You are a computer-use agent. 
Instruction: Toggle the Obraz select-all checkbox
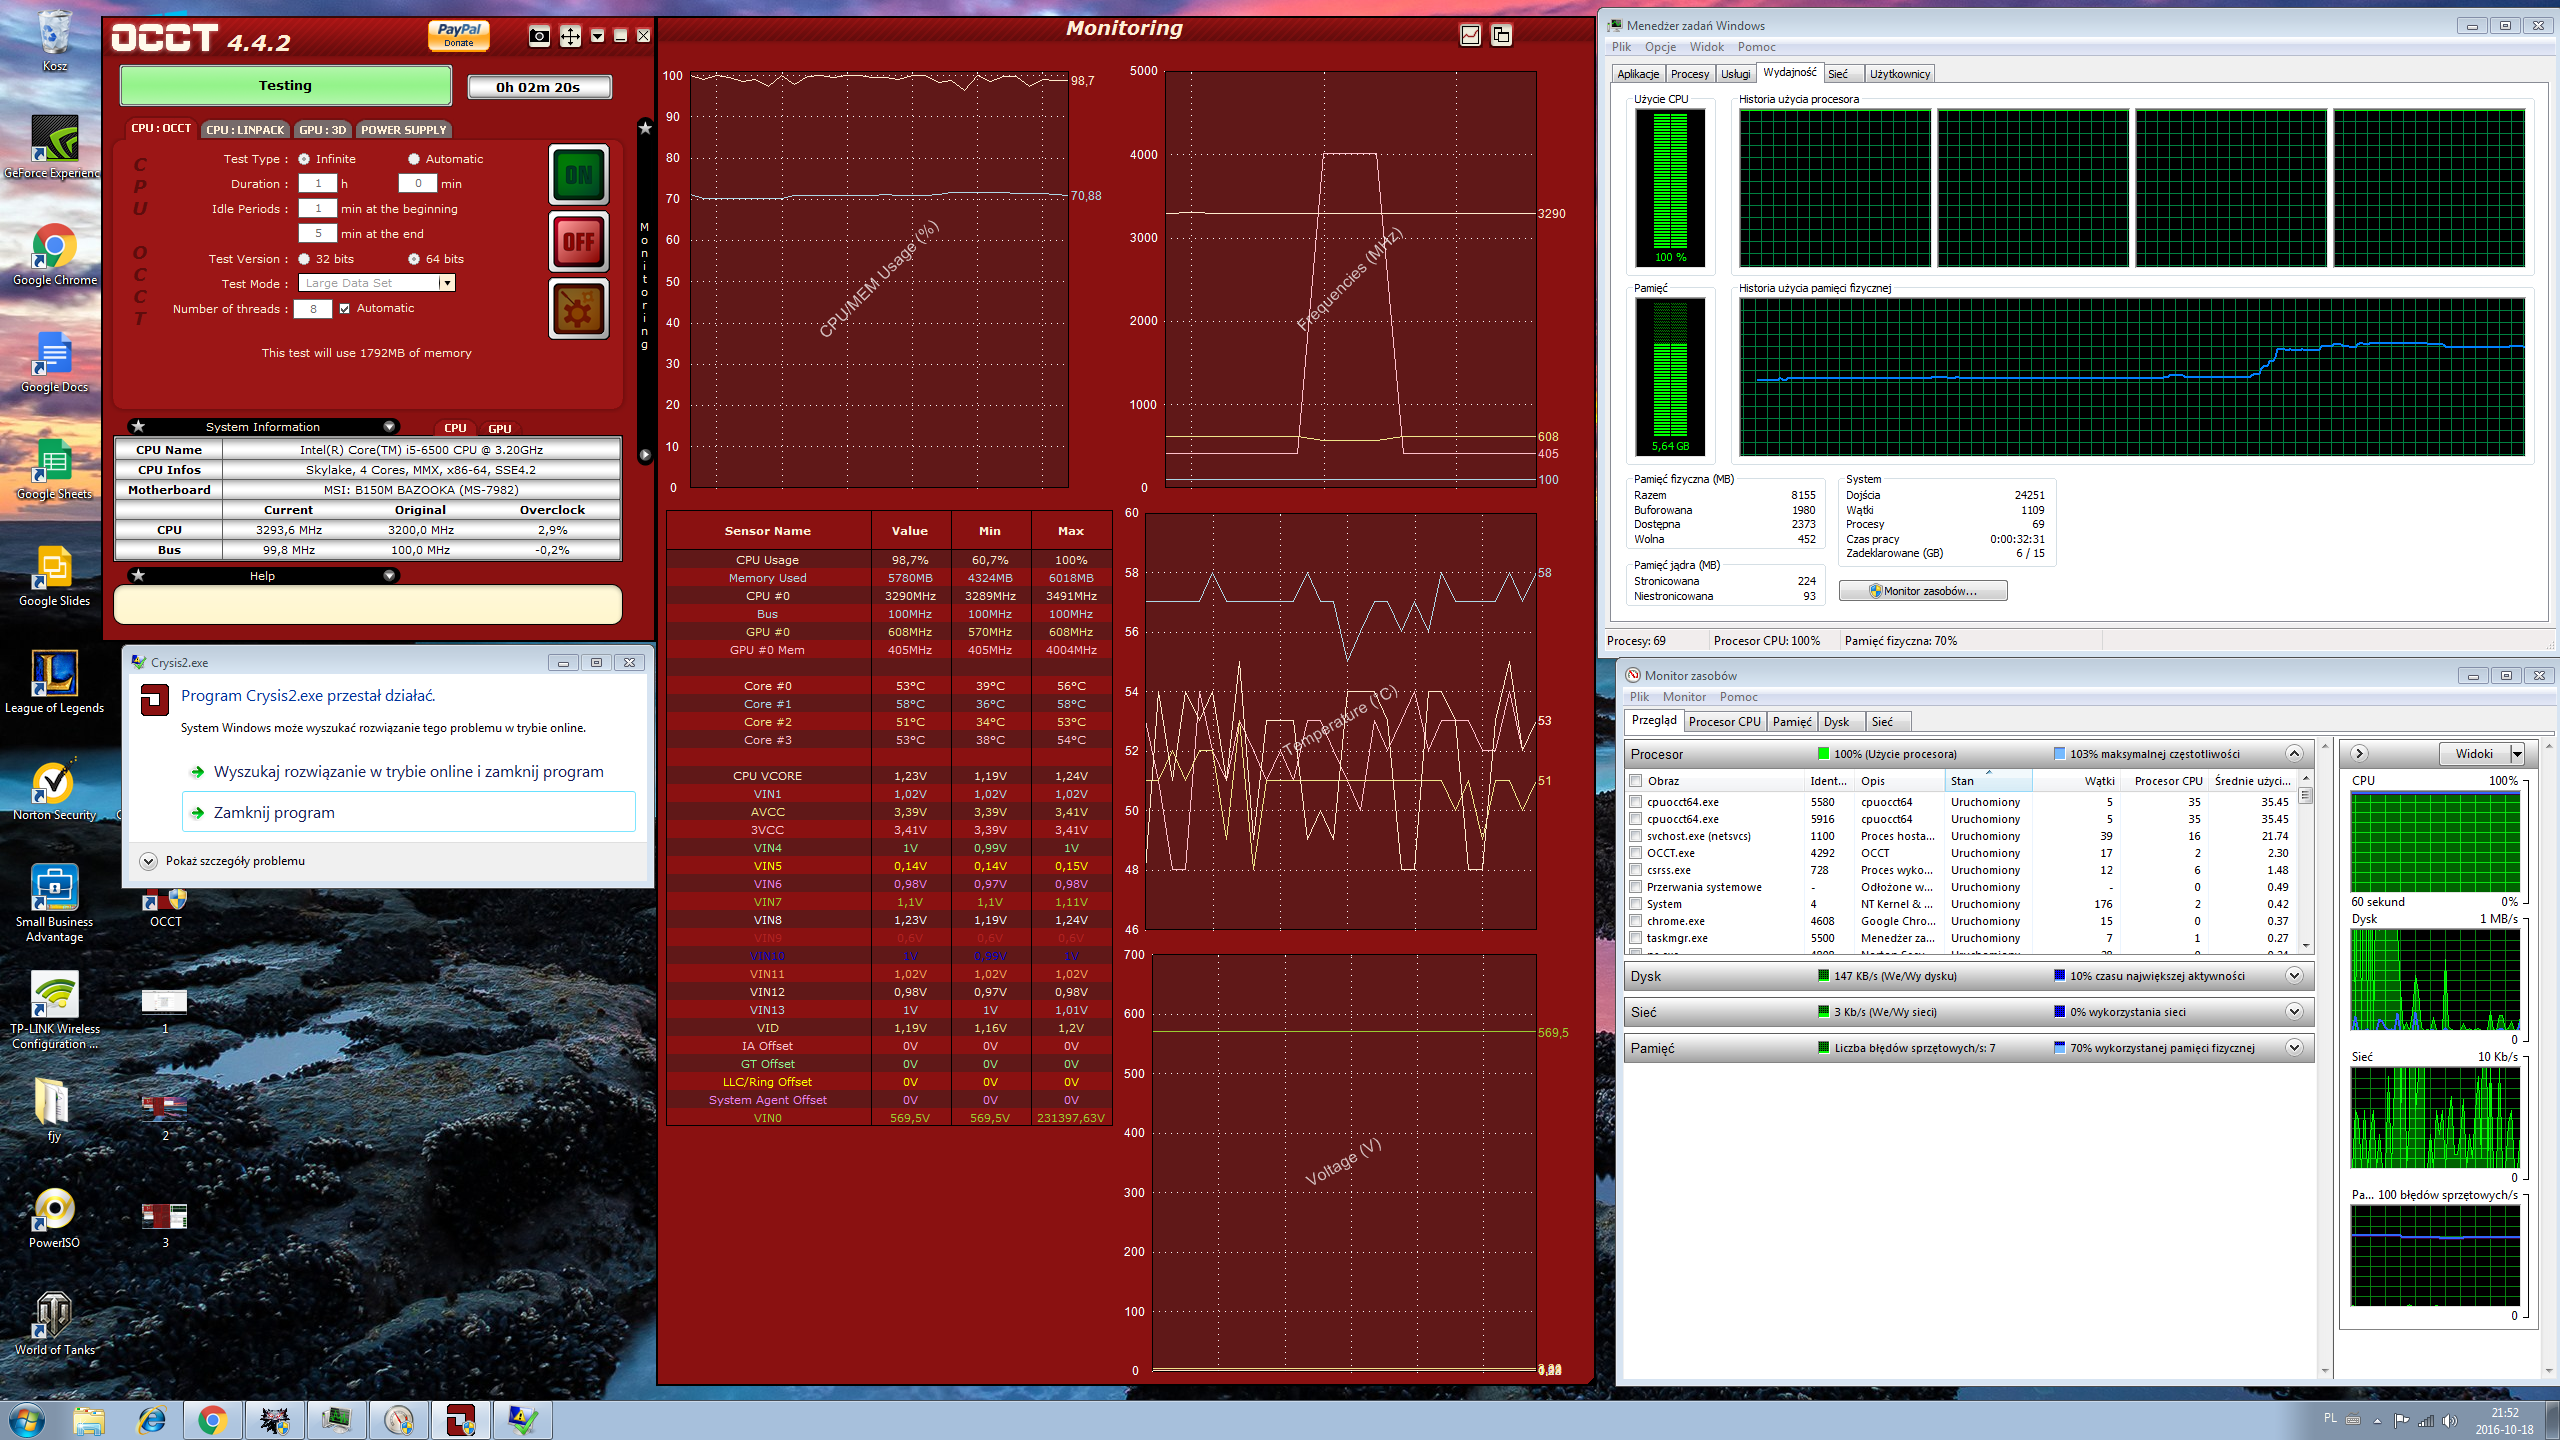(1636, 781)
